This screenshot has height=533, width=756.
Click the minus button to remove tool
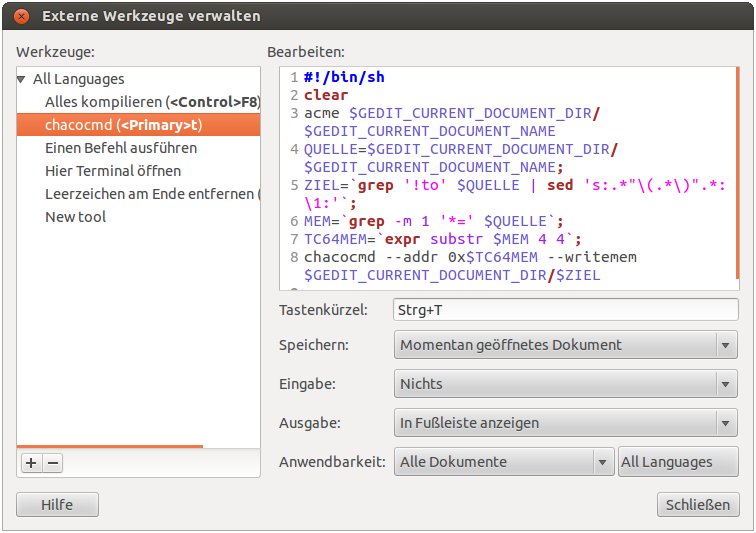point(53,463)
